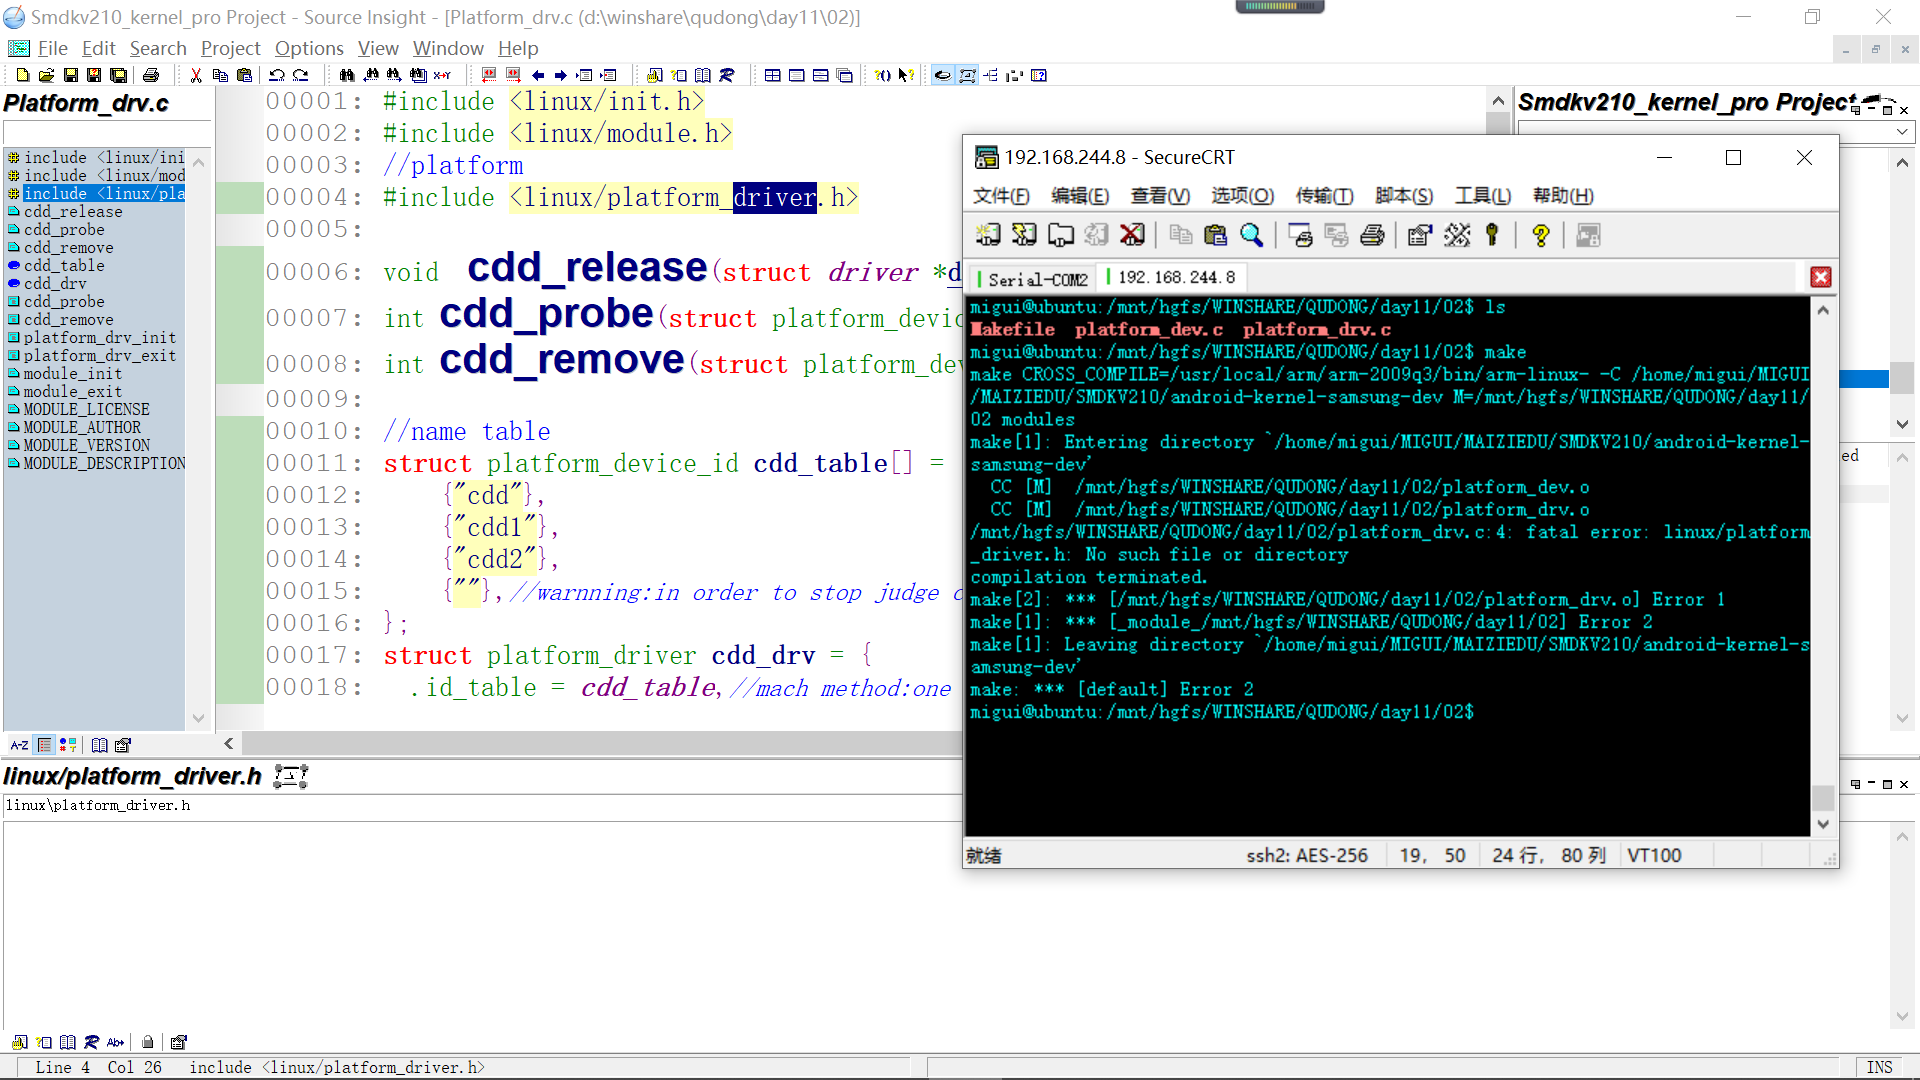Viewport: 1920px width, 1080px height.
Task: Click the blue Go Back arrow icon
Action: [538, 75]
